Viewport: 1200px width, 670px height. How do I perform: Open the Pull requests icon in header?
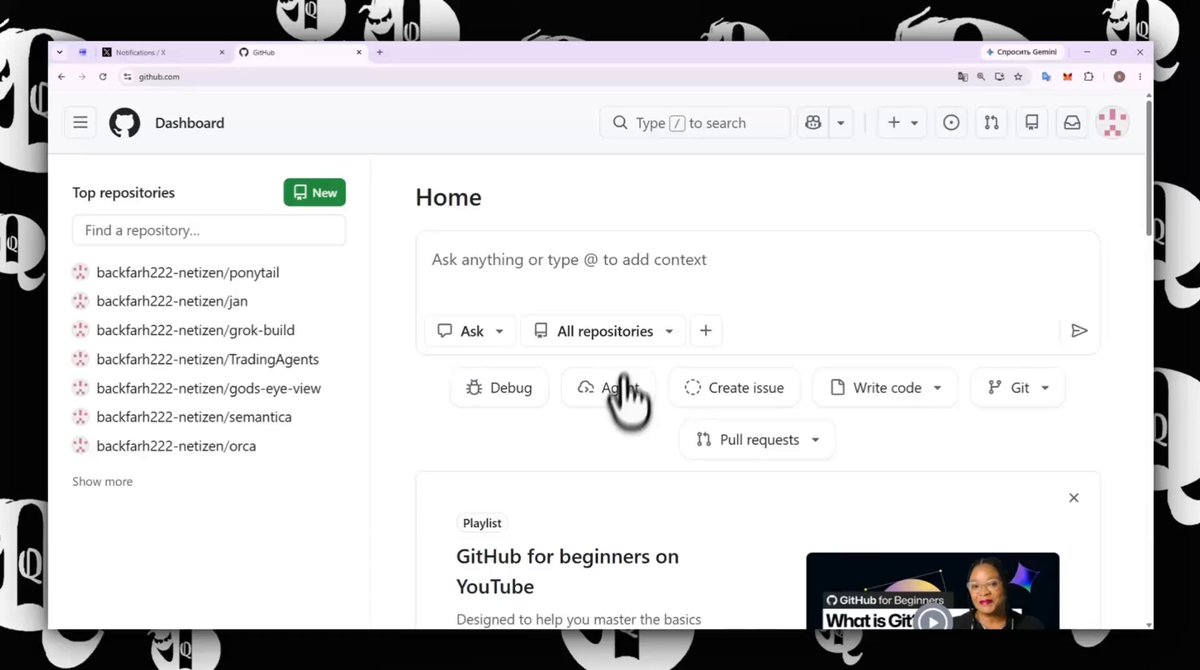991,123
